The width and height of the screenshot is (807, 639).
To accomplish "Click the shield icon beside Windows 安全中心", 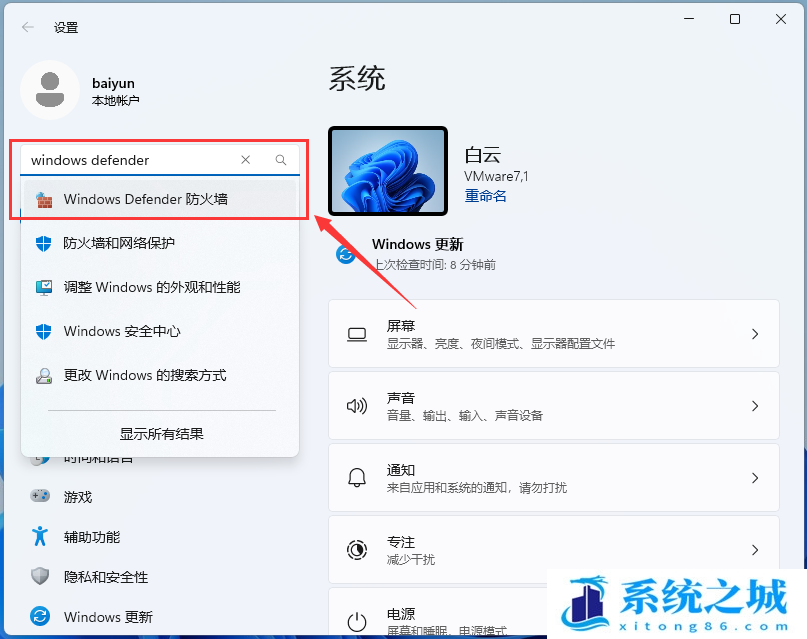I will [44, 331].
